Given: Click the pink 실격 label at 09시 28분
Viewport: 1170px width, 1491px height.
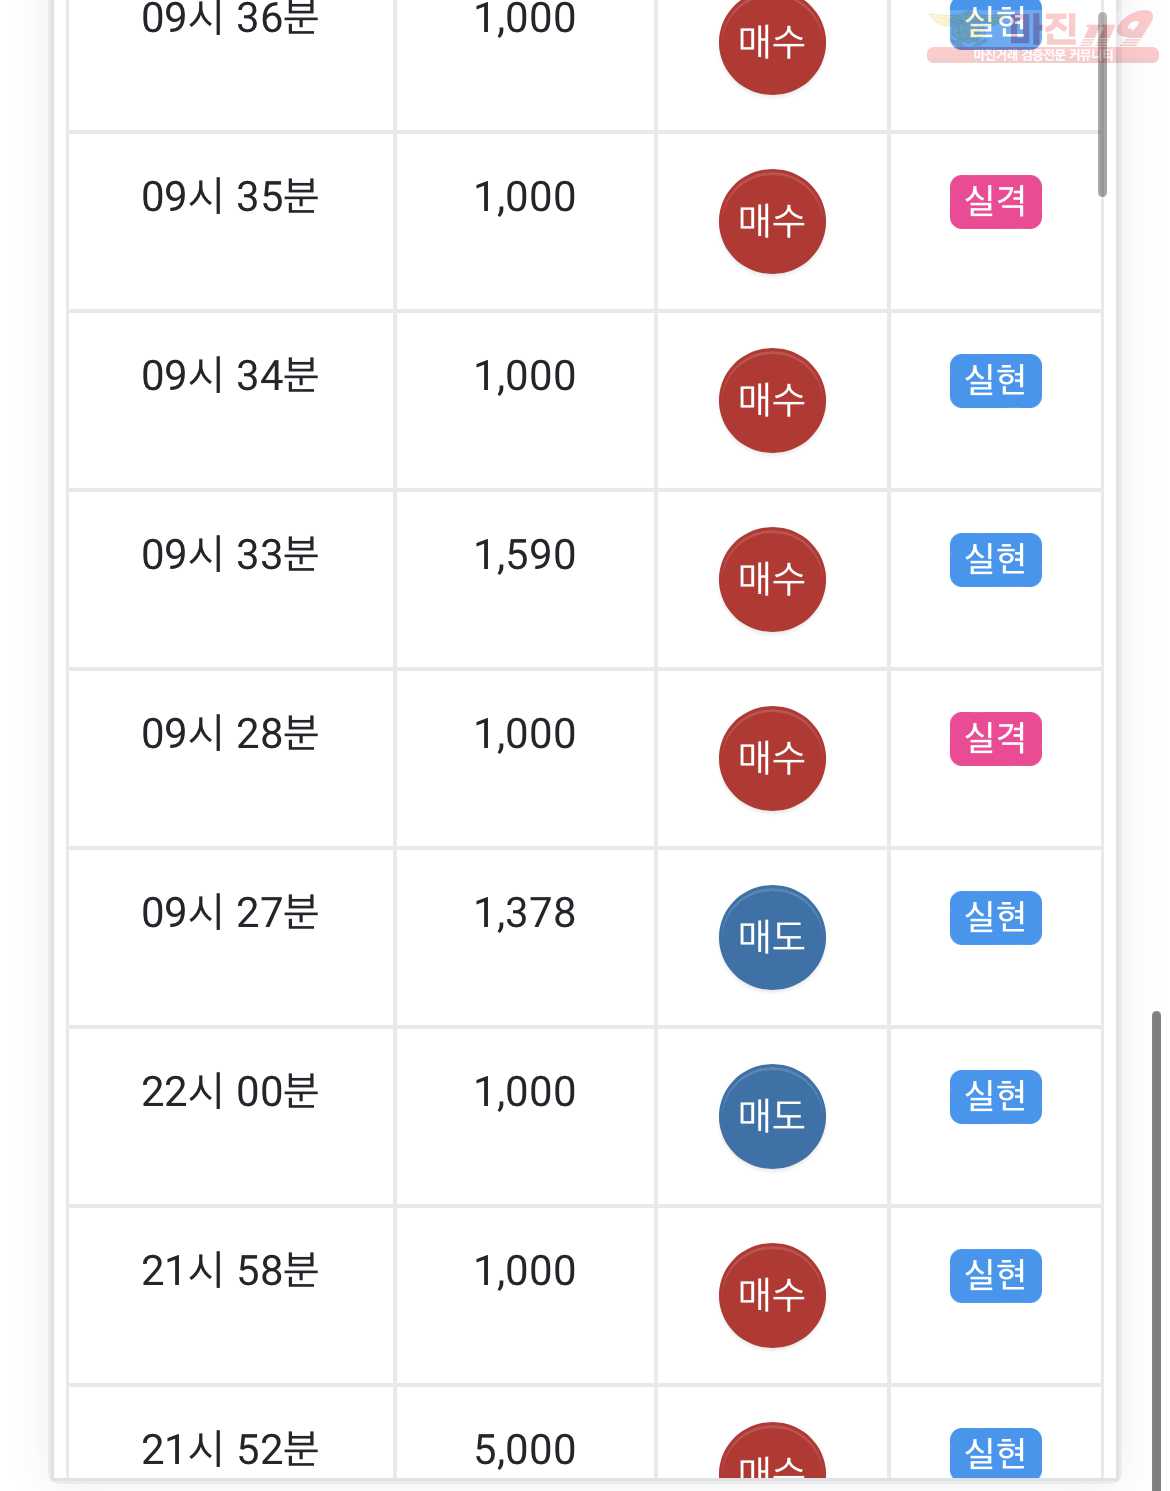Looking at the screenshot, I should (x=995, y=739).
